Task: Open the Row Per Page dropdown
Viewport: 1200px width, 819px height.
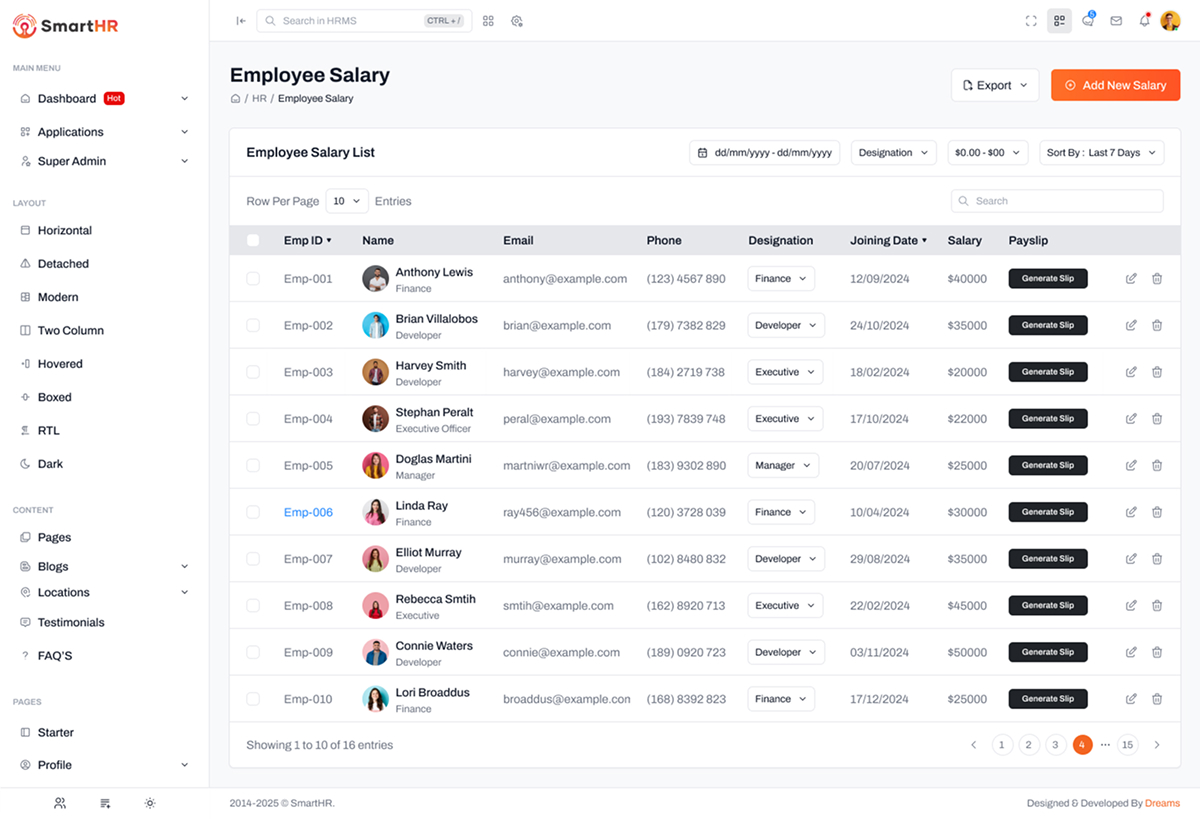Action: 346,201
